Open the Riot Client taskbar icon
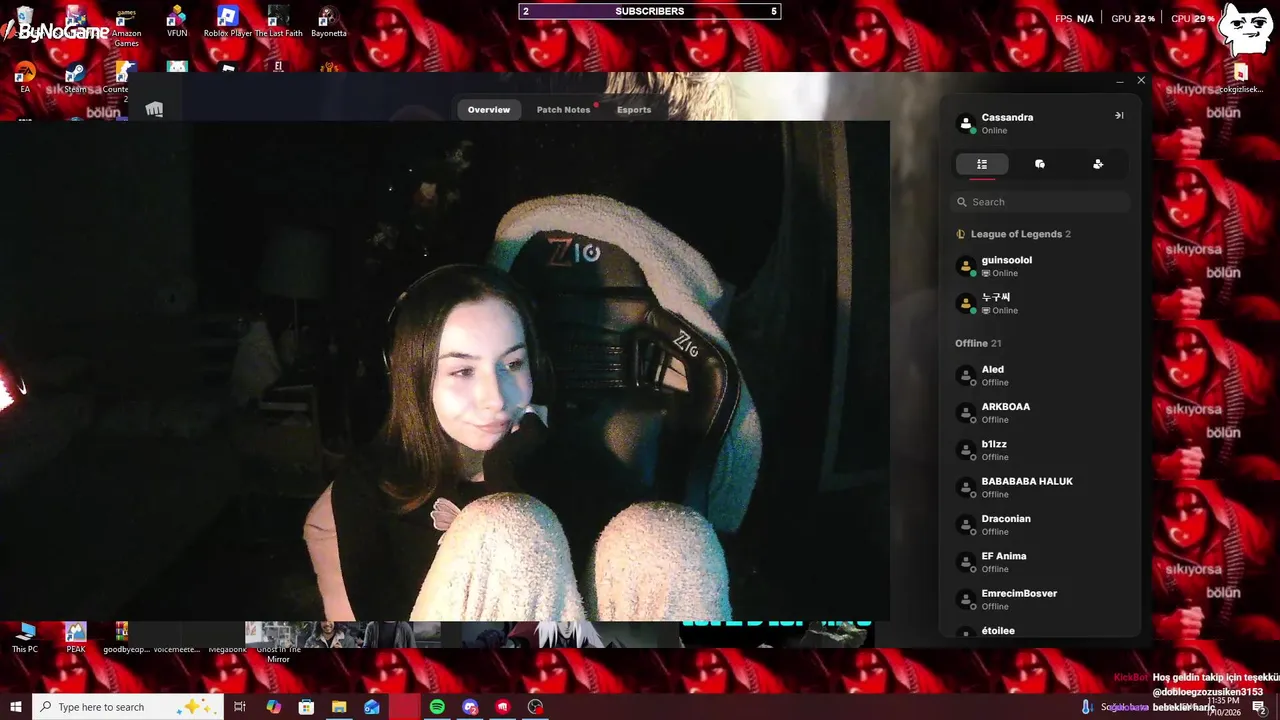Viewport: 1280px width, 720px height. [x=503, y=707]
